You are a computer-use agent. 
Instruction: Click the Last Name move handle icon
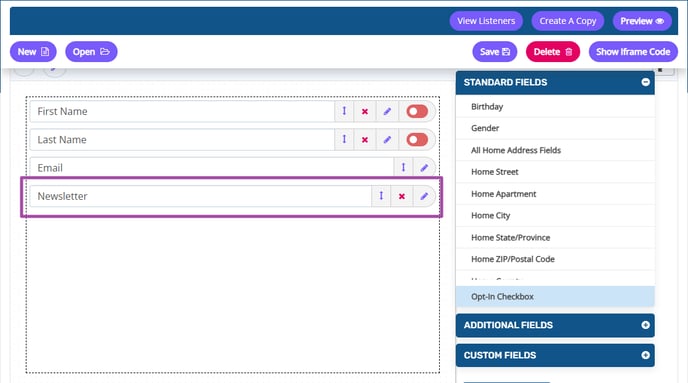click(344, 140)
